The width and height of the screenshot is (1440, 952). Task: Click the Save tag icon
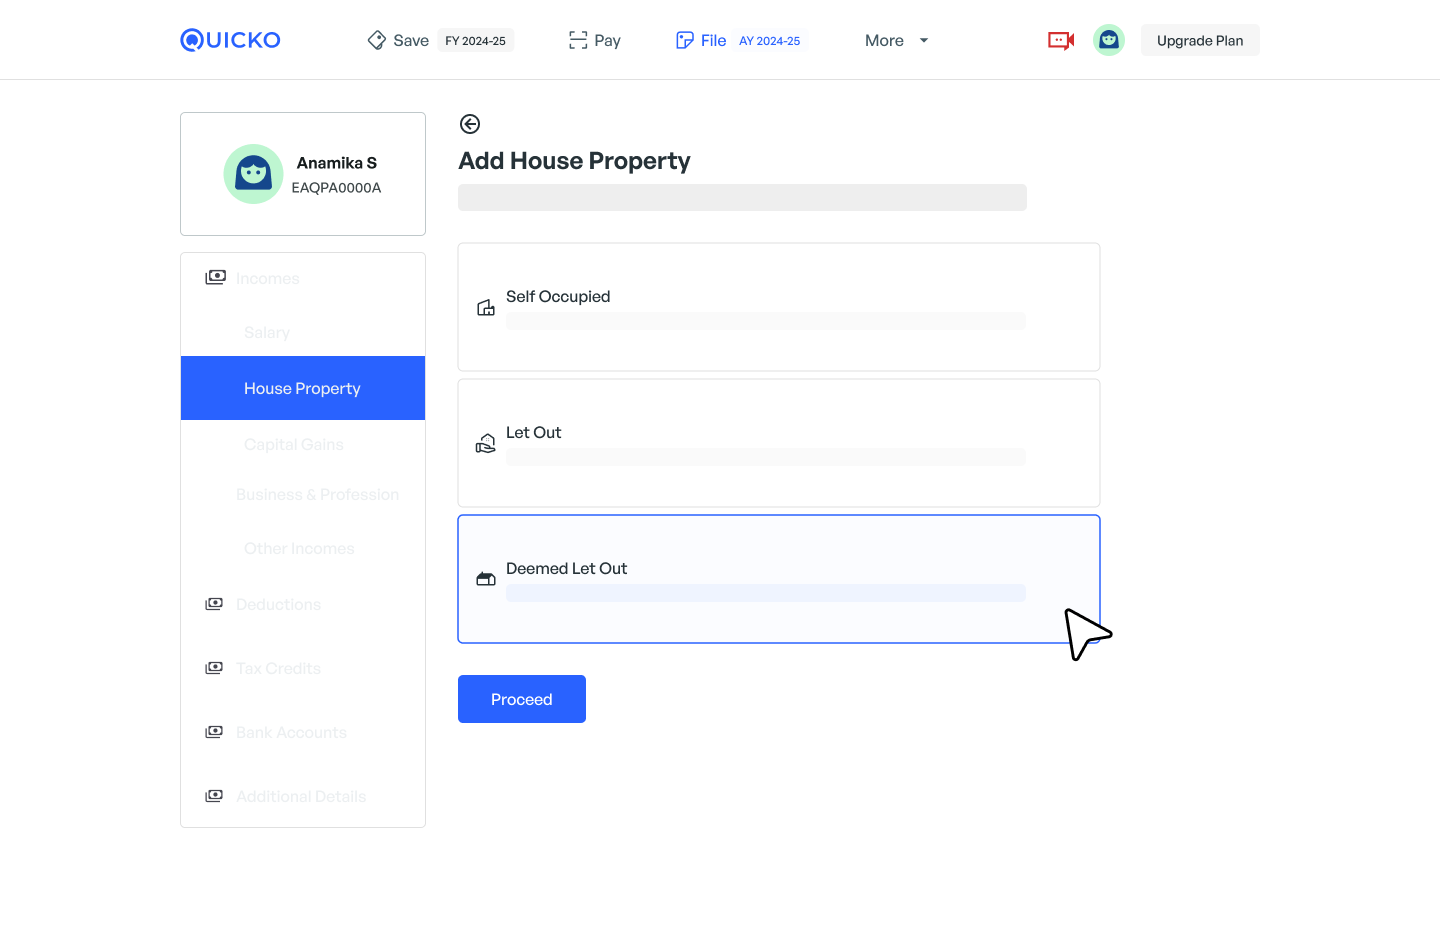tap(377, 40)
